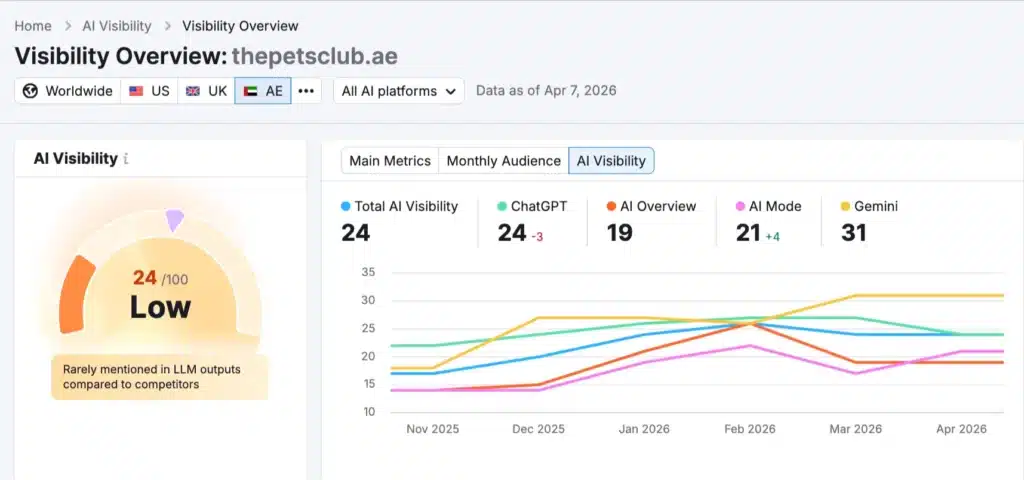The image size is (1024, 480).
Task: Click the US flag icon
Action: 136,91
